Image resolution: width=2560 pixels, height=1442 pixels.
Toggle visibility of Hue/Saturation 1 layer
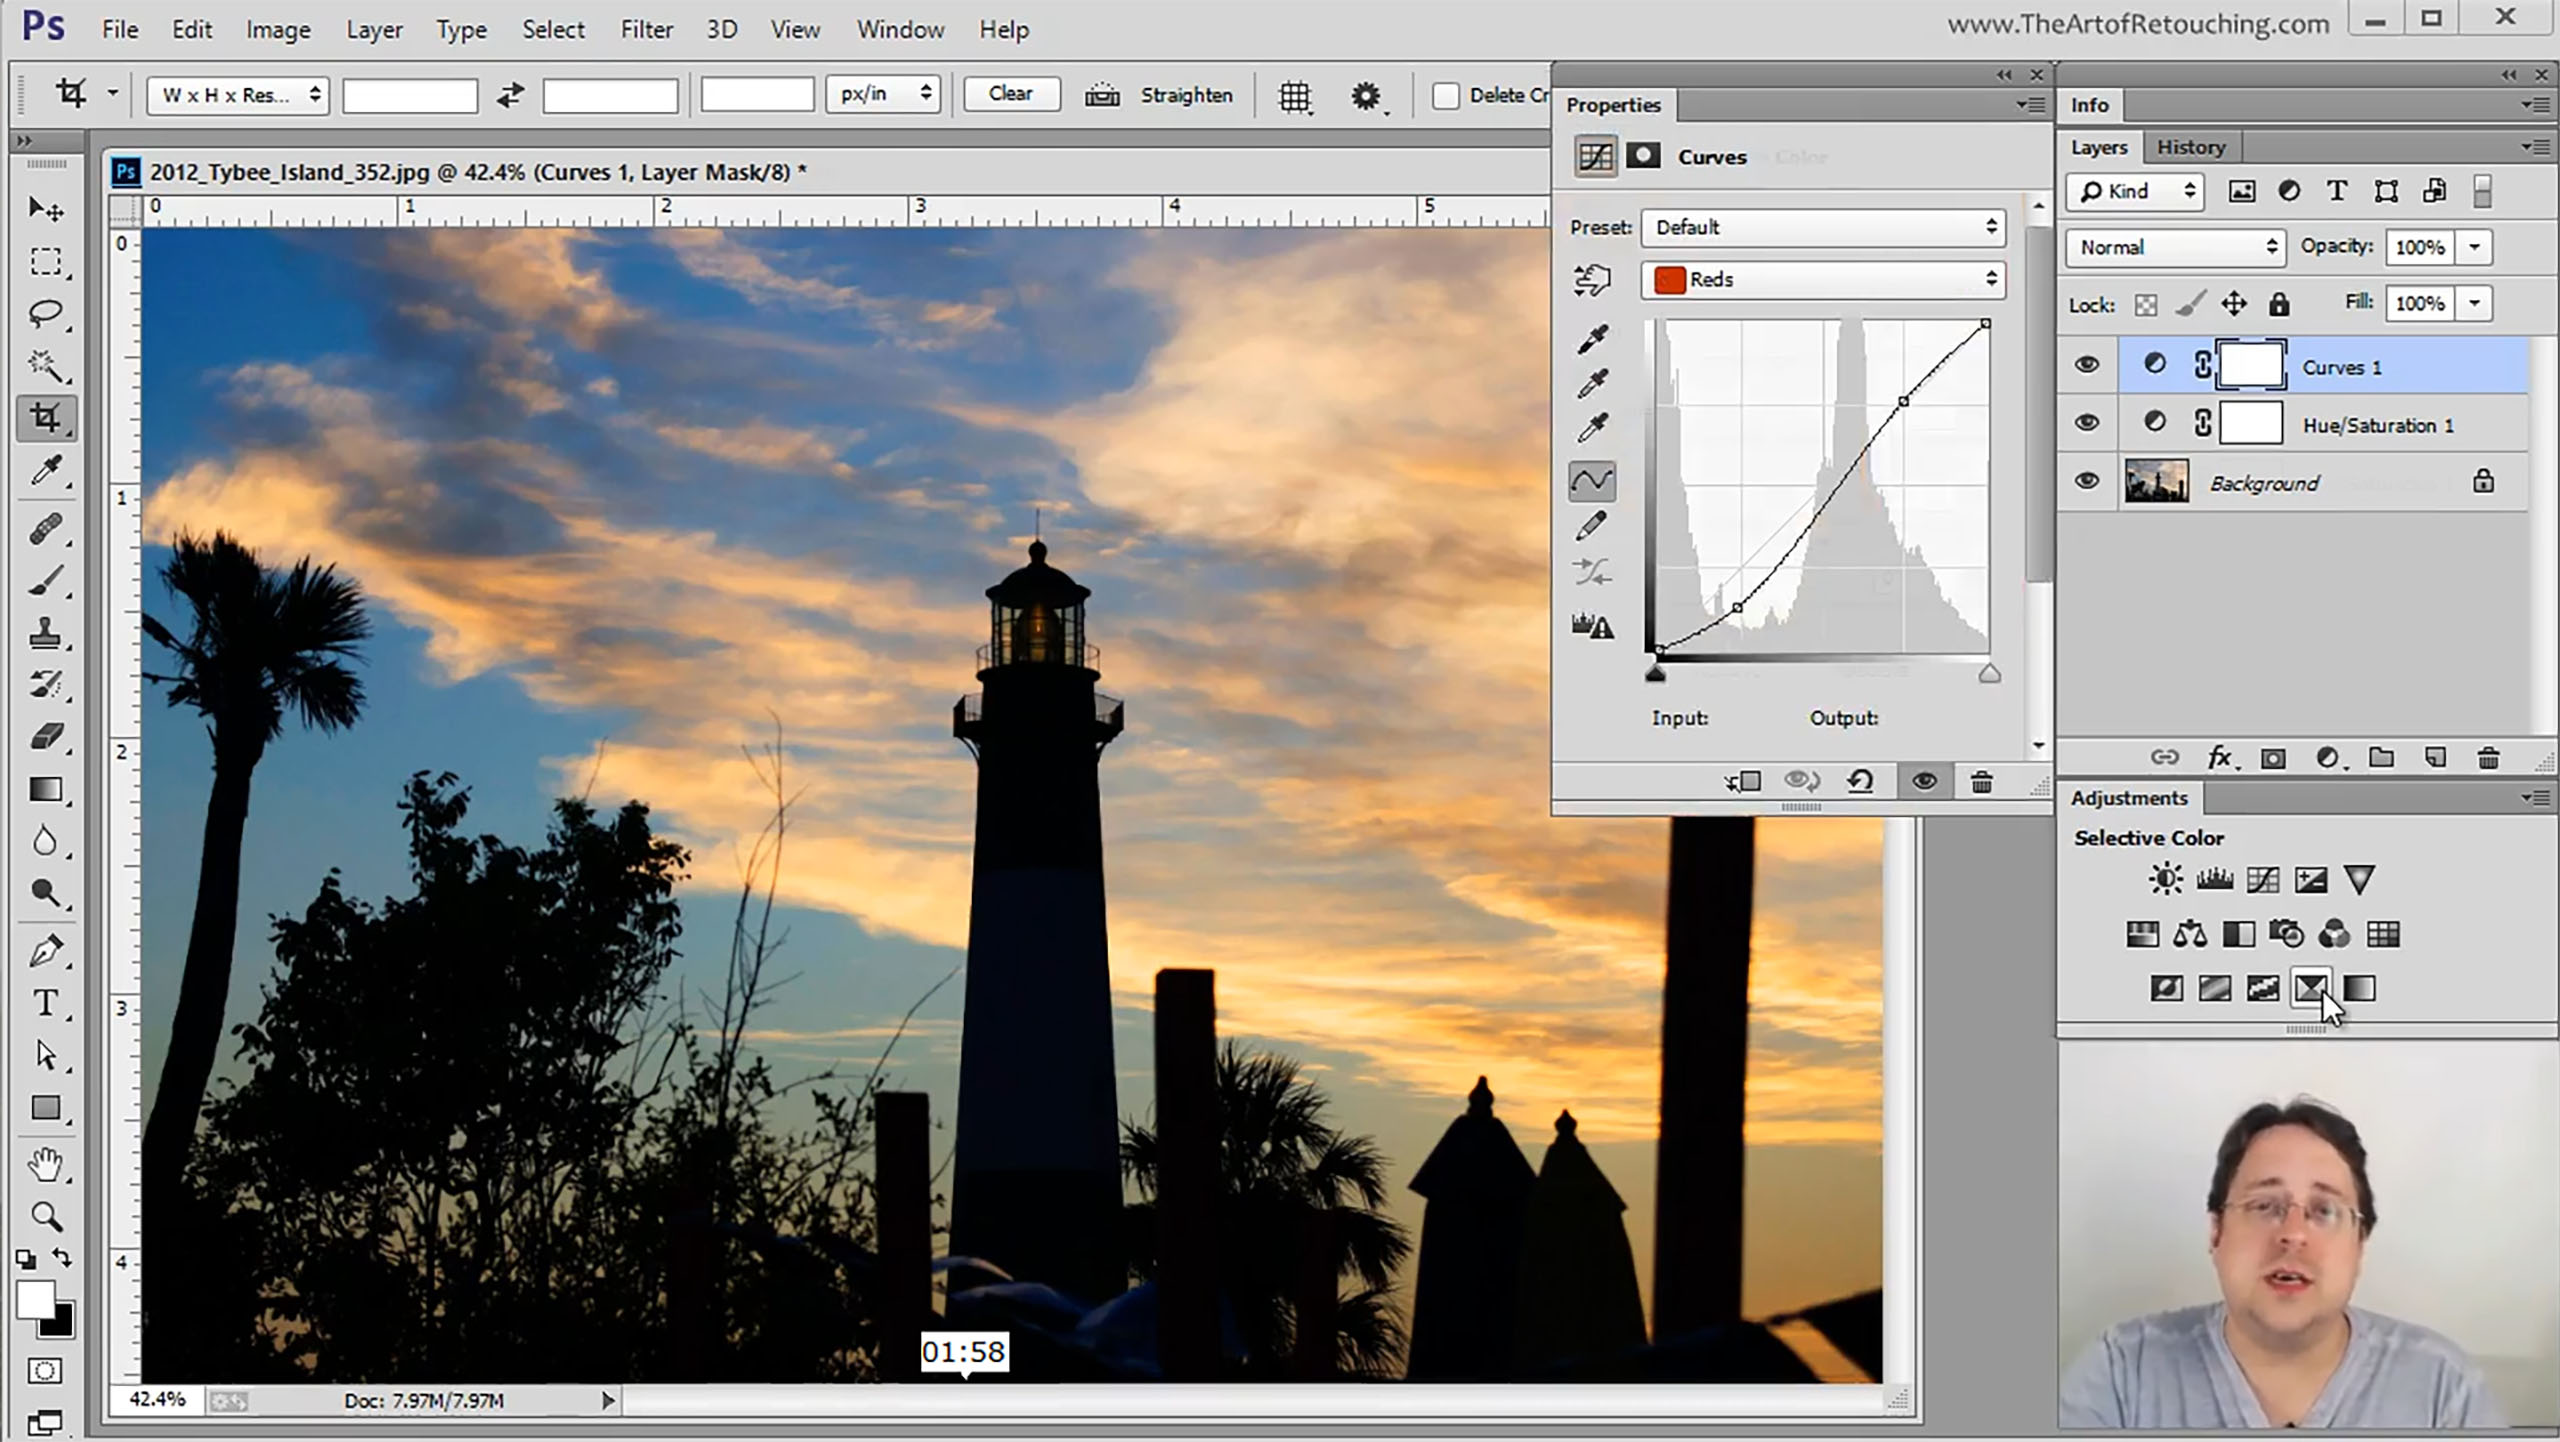(2089, 424)
